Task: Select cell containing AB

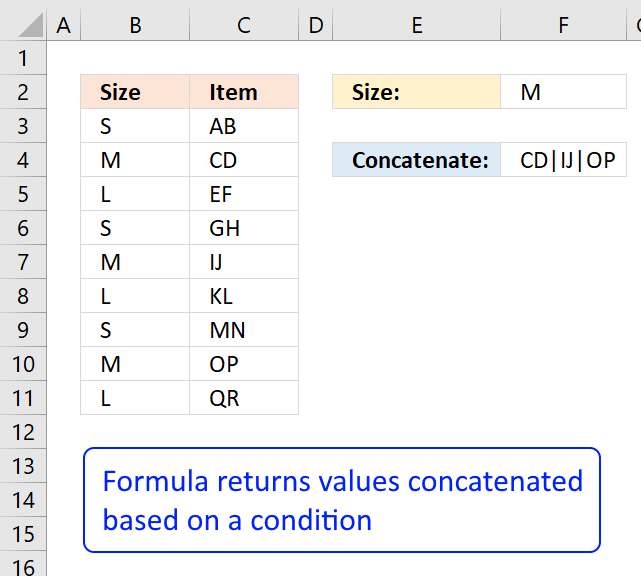Action: pos(243,127)
